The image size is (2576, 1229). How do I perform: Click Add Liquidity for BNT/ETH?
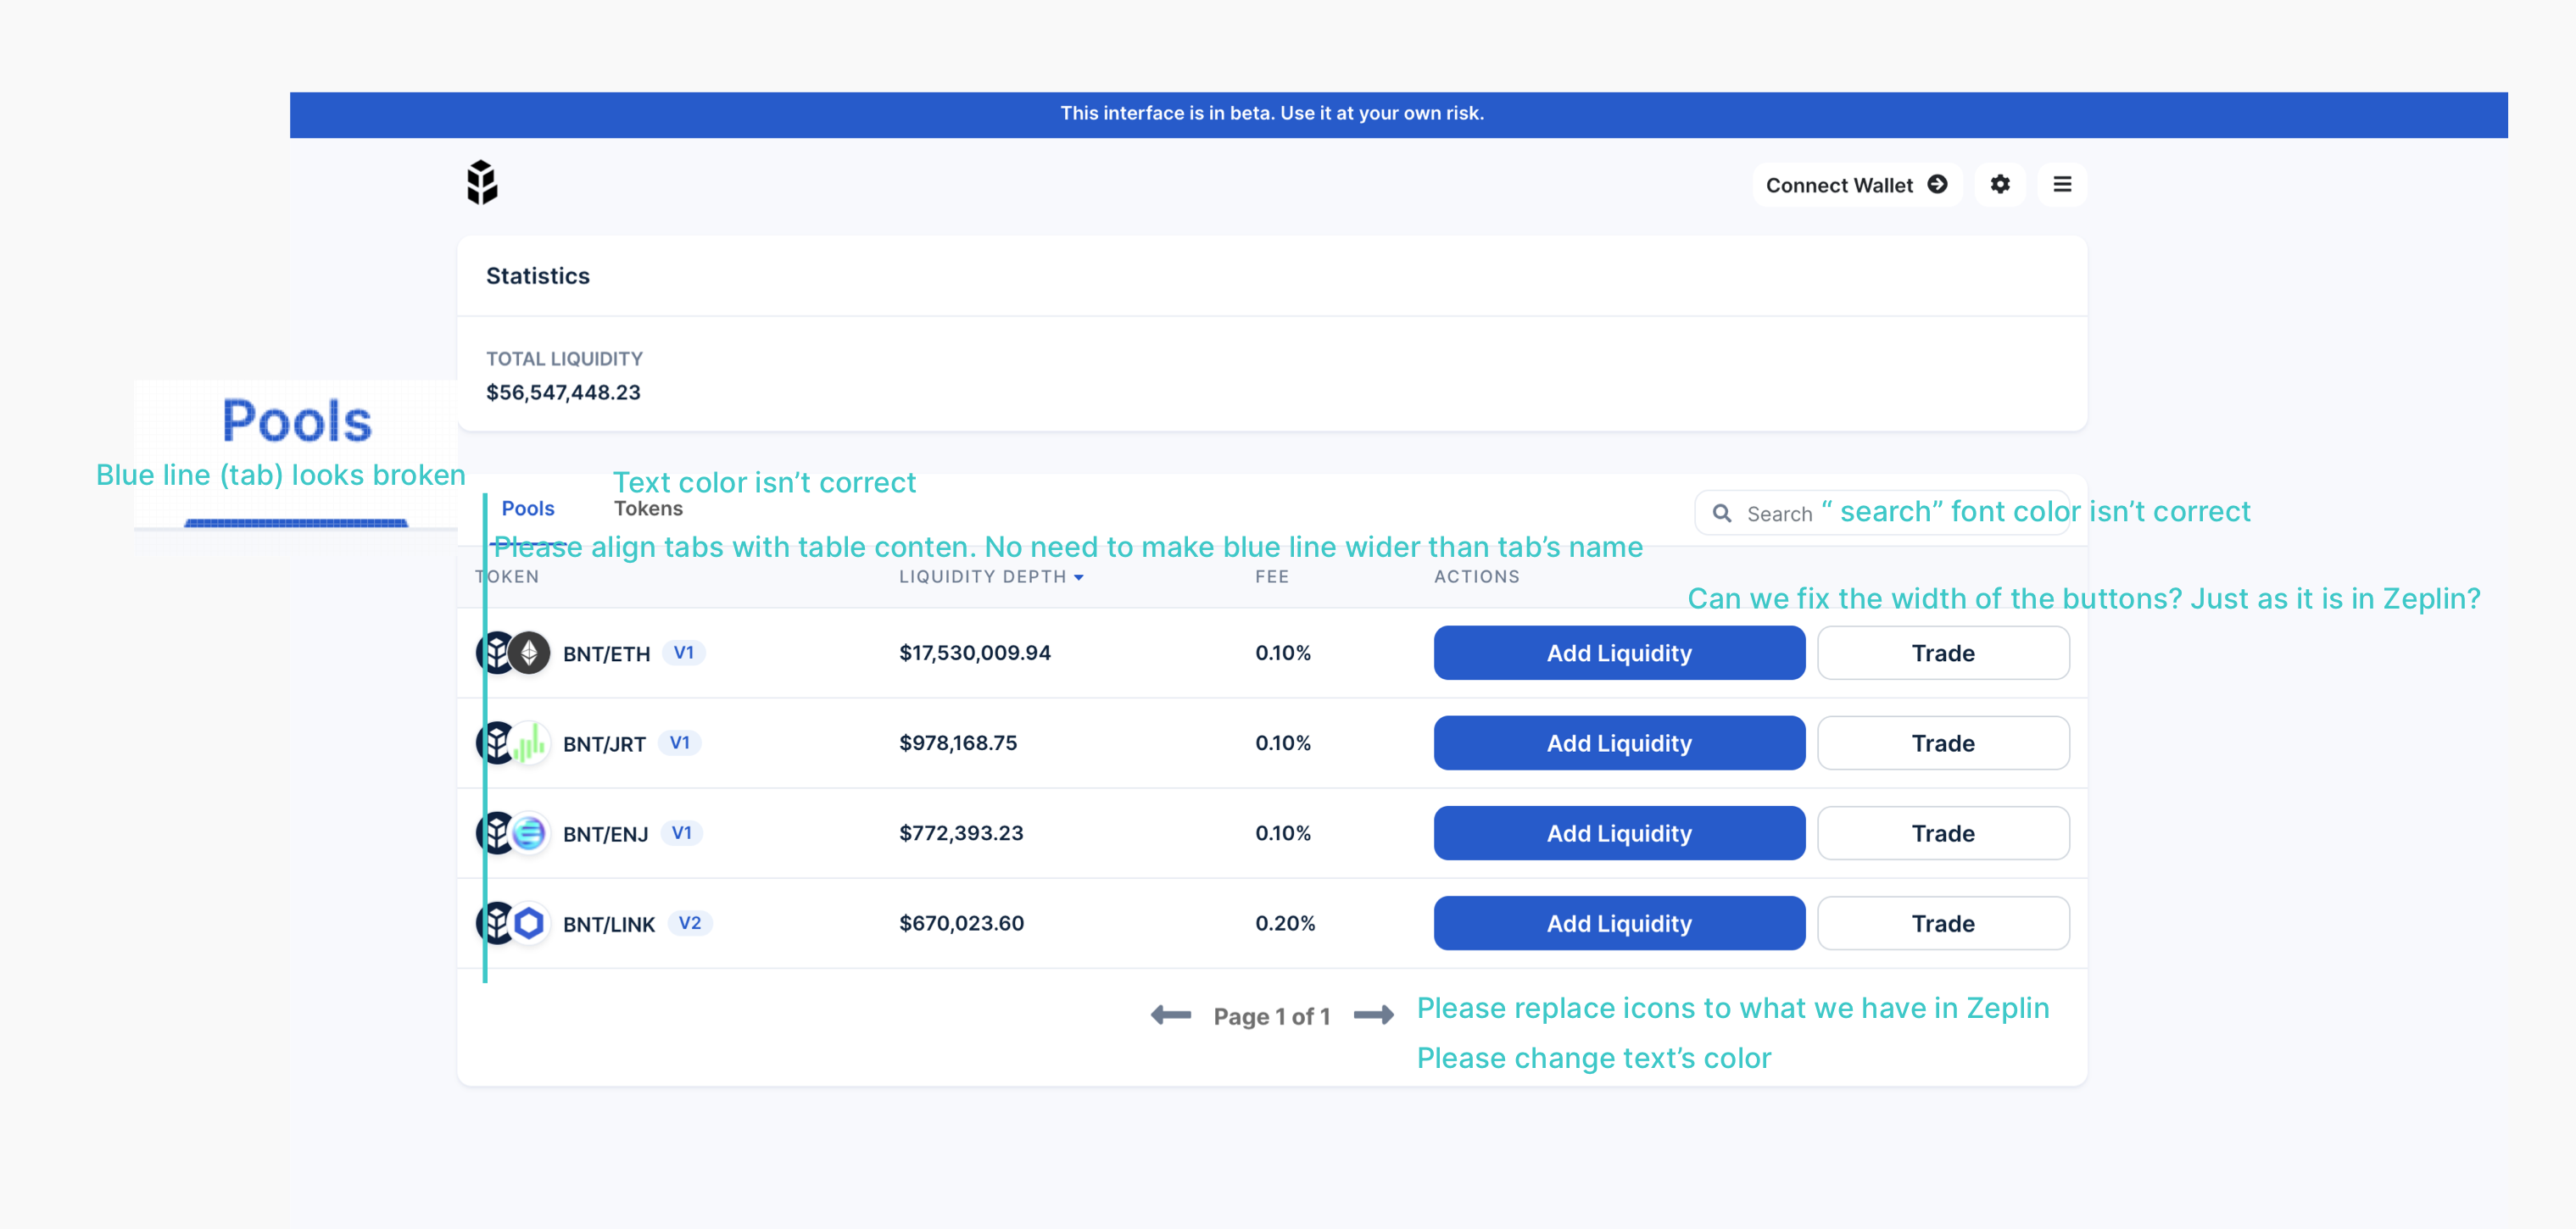click(x=1618, y=652)
